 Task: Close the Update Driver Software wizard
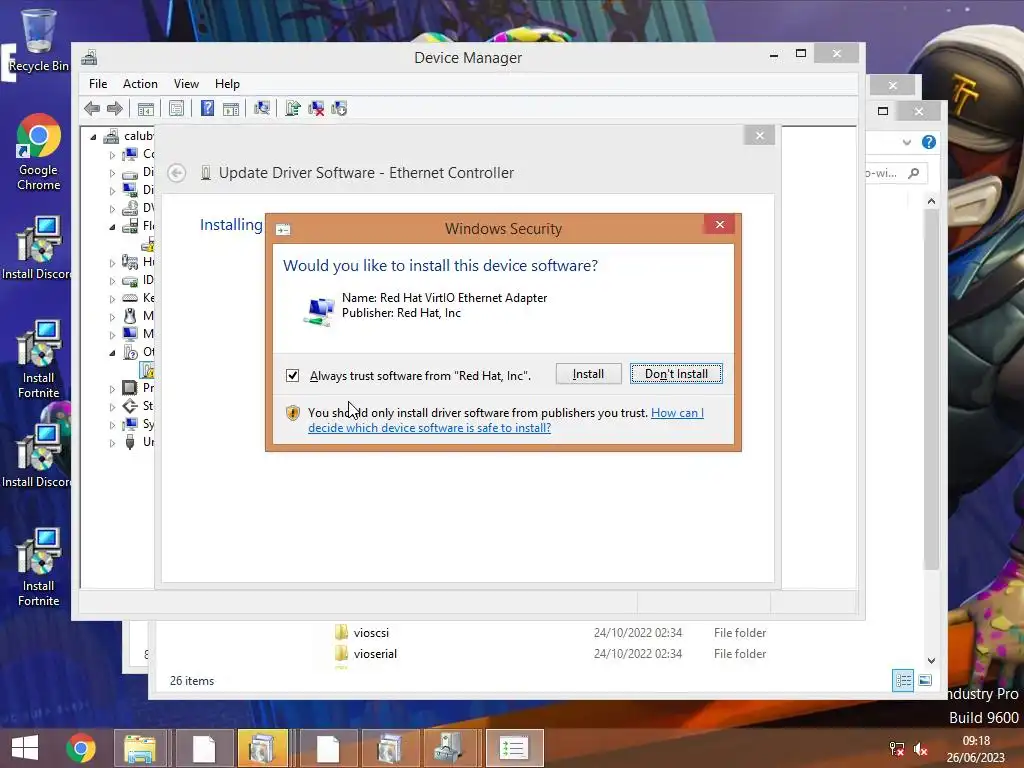point(759,135)
